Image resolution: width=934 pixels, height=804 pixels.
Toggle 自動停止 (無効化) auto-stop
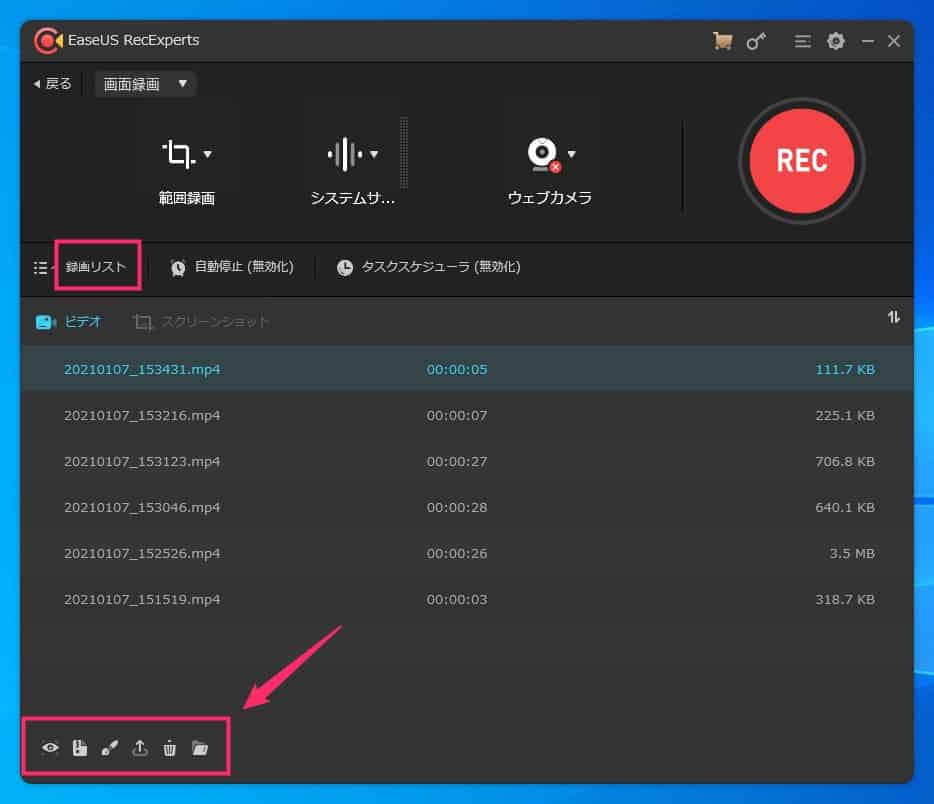(x=232, y=267)
